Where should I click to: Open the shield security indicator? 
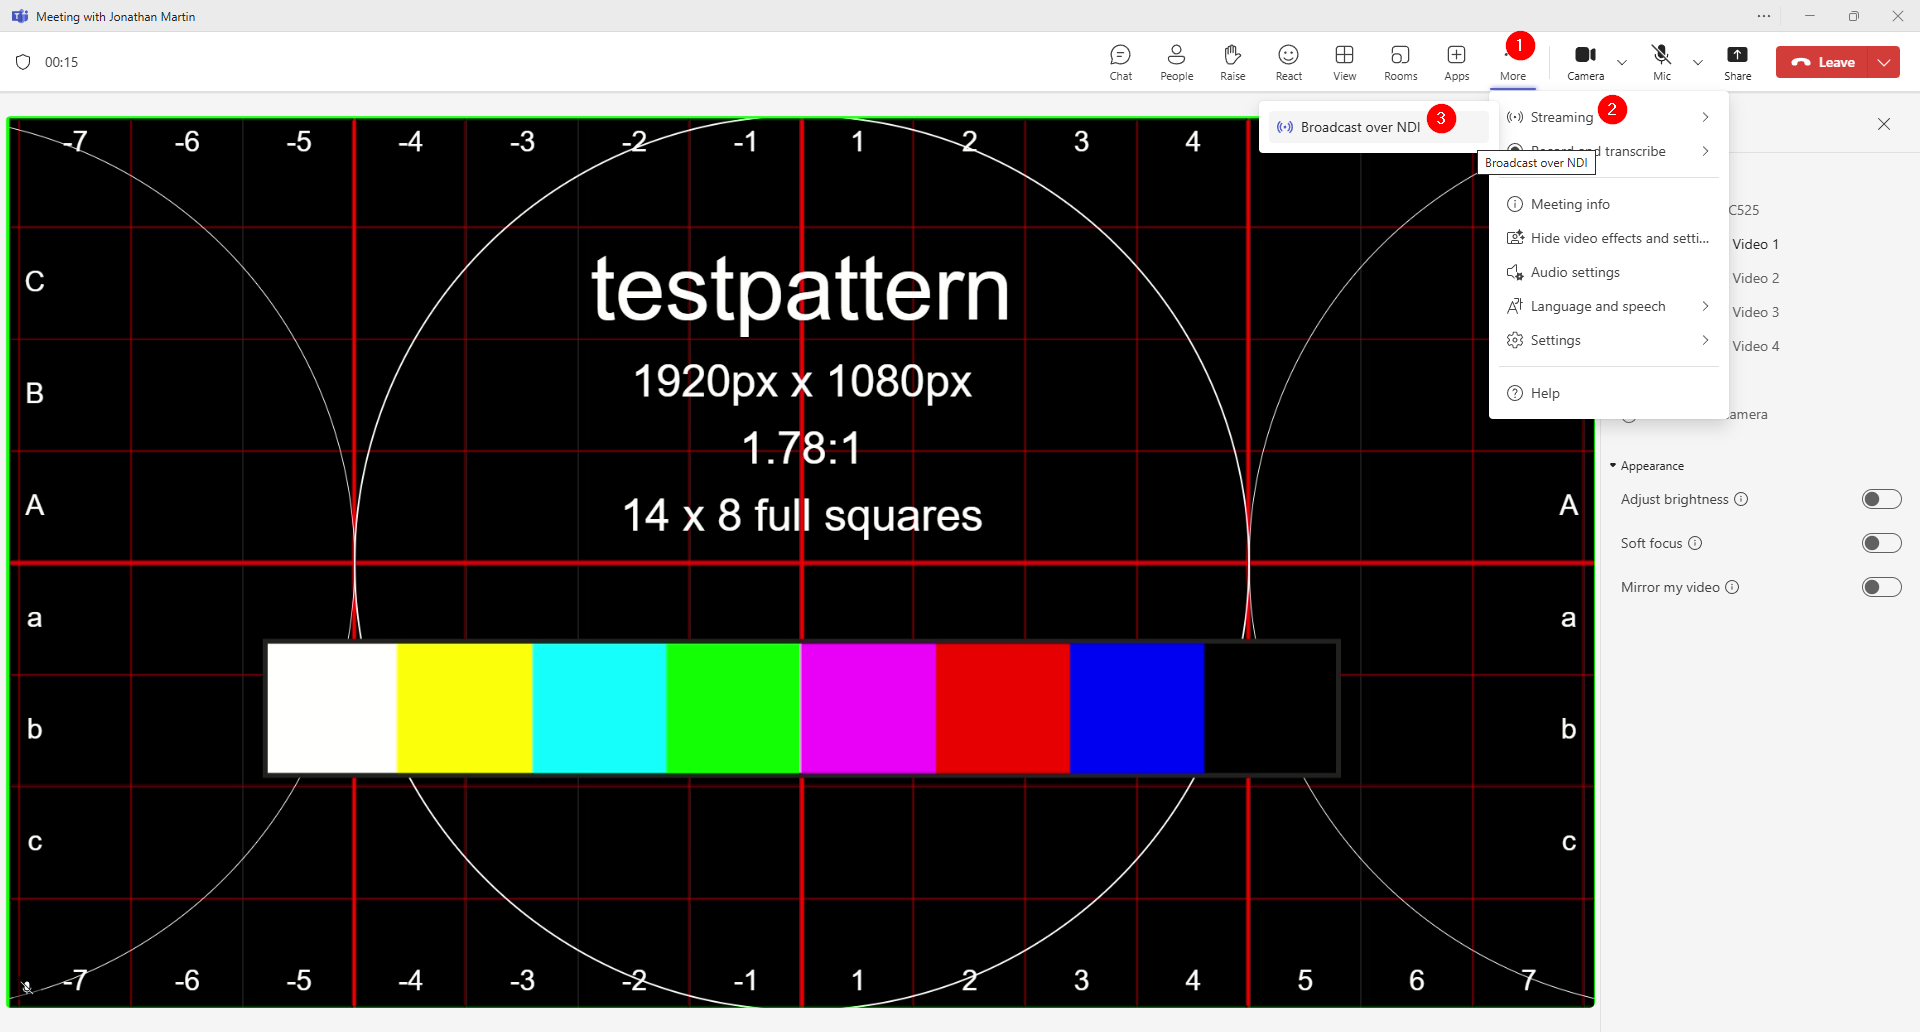(23, 62)
